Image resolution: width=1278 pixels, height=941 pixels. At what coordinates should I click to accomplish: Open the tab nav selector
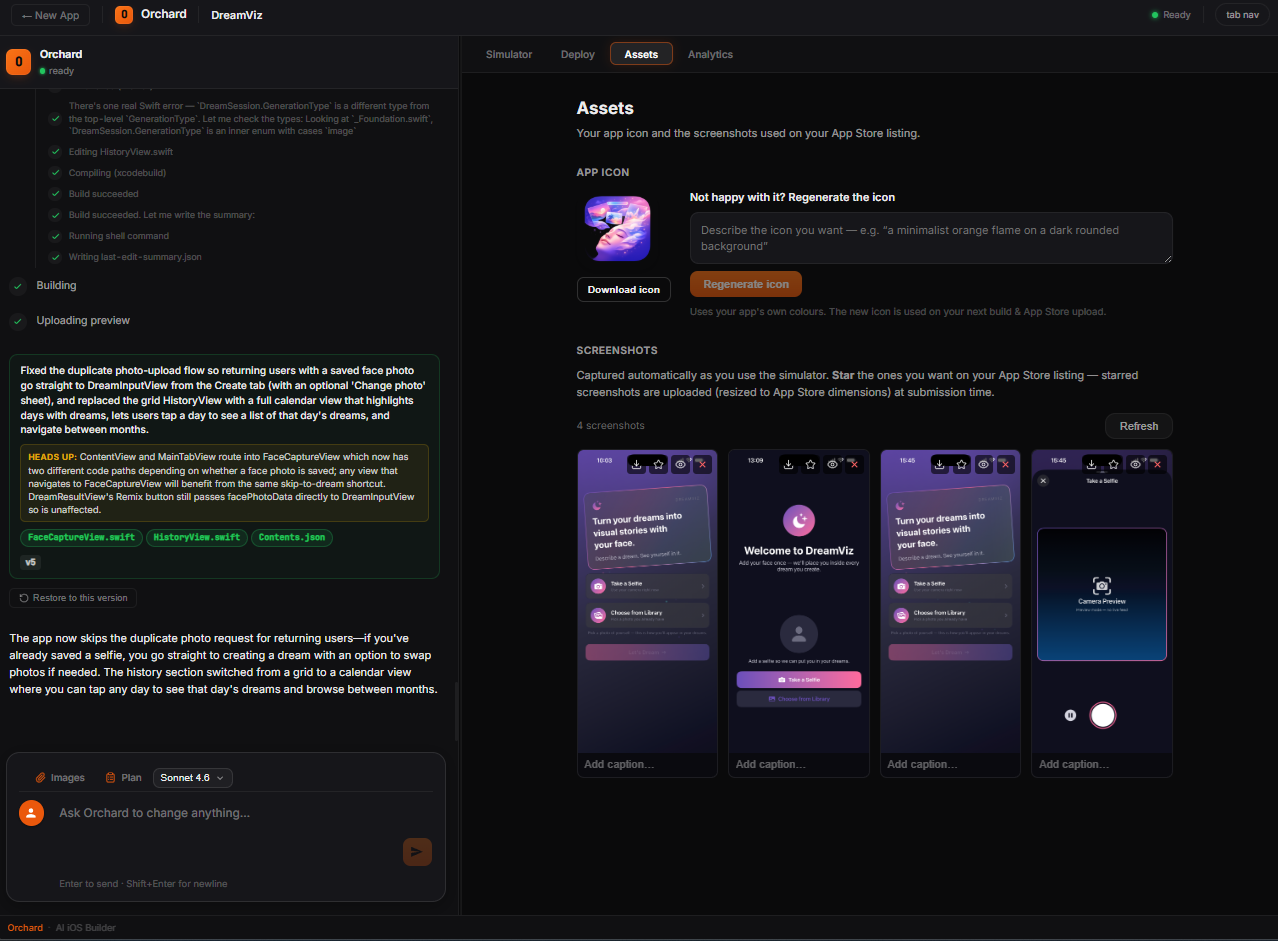[x=1243, y=15]
